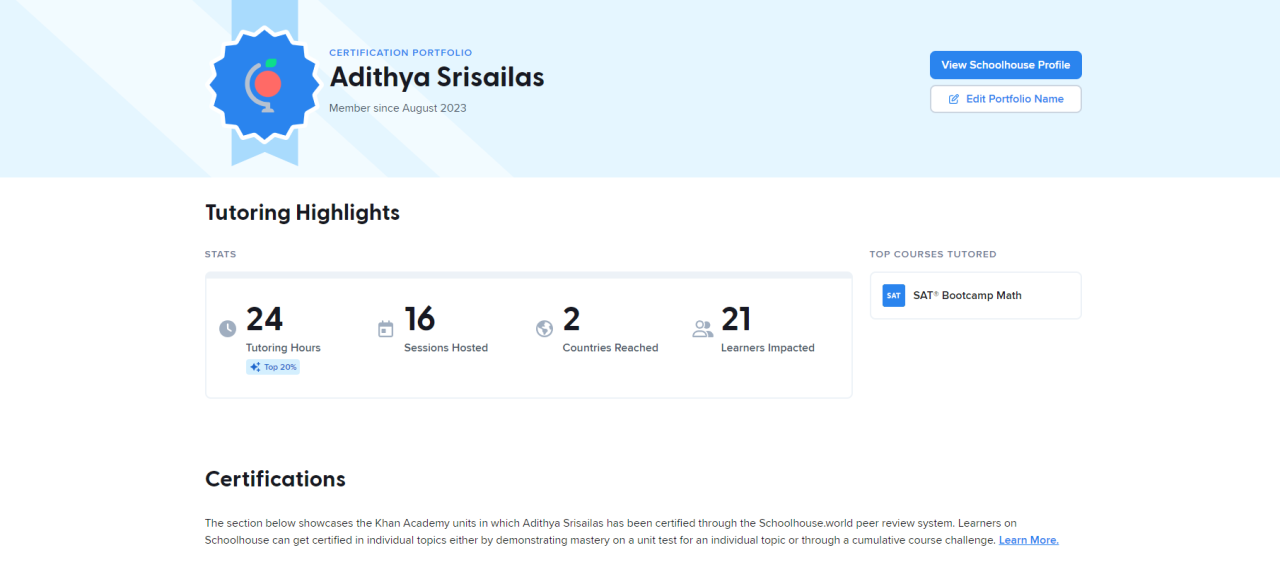This screenshot has width=1280, height=584.
Task: Click the 2 countries reached number
Action: [571, 319]
